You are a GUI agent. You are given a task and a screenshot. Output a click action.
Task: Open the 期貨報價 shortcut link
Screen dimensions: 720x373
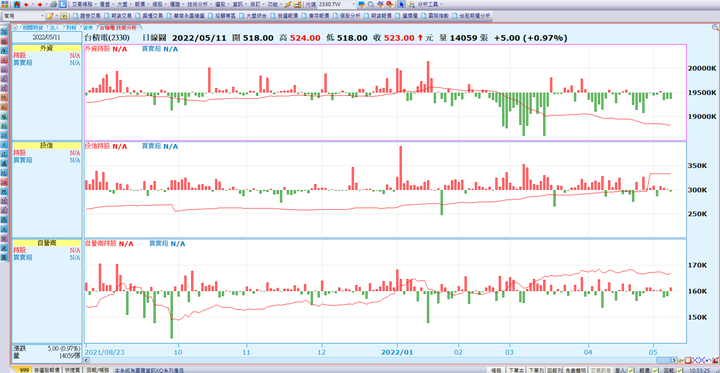[x=377, y=16]
